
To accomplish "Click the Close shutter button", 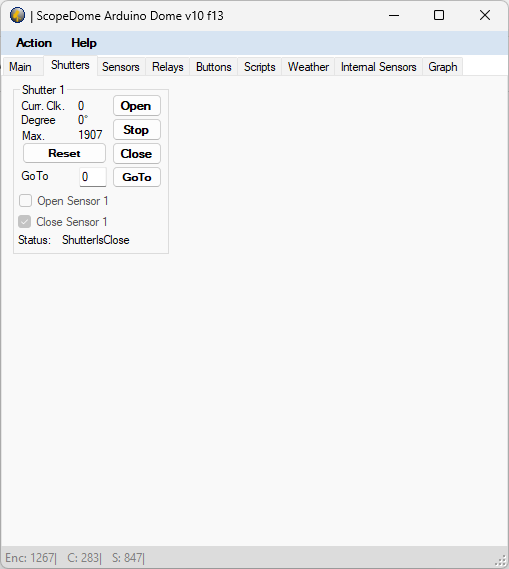I will (x=137, y=153).
